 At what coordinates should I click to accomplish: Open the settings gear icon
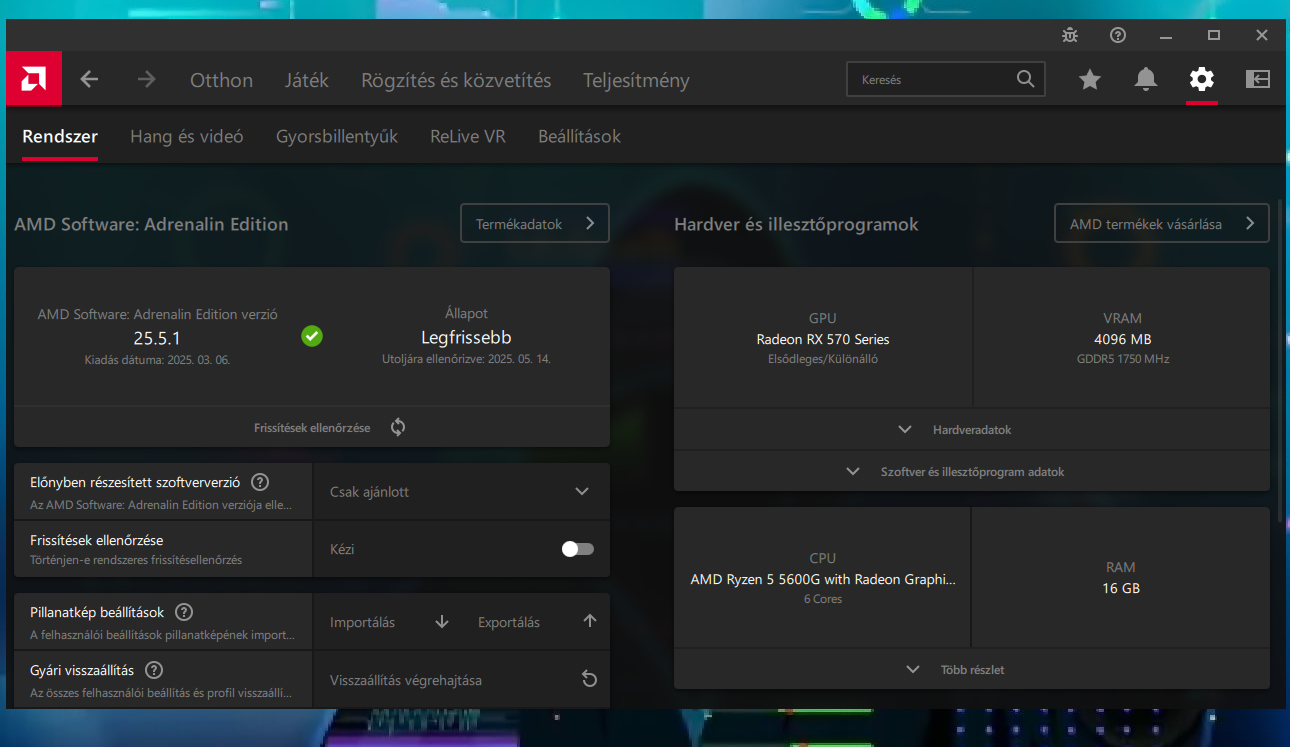[x=1201, y=79]
